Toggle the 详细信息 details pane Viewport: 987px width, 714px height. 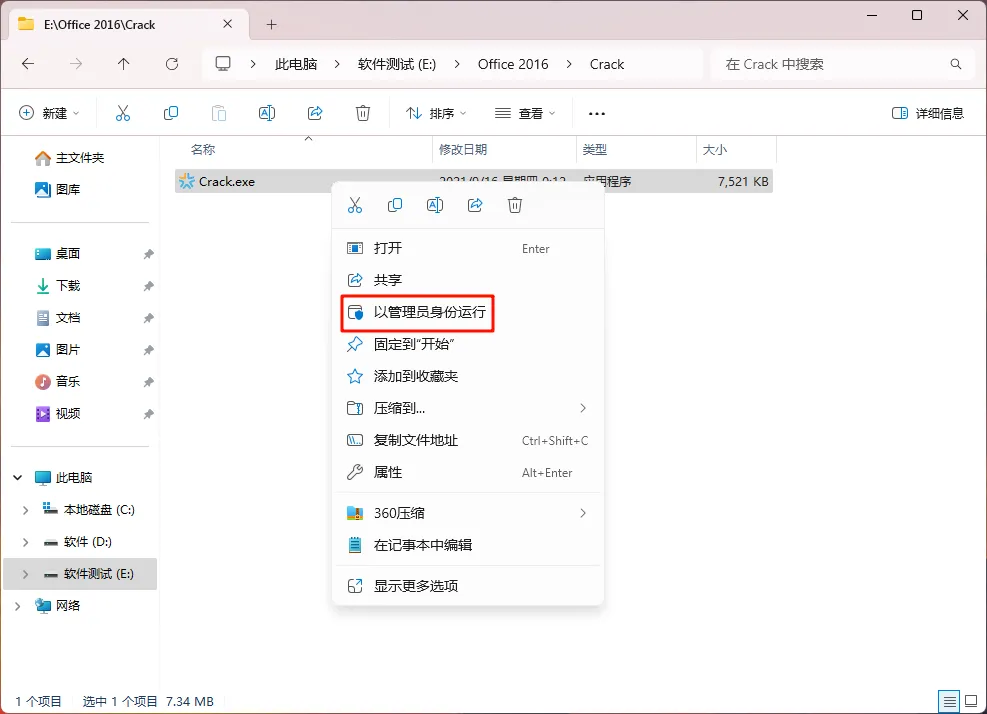tap(928, 113)
